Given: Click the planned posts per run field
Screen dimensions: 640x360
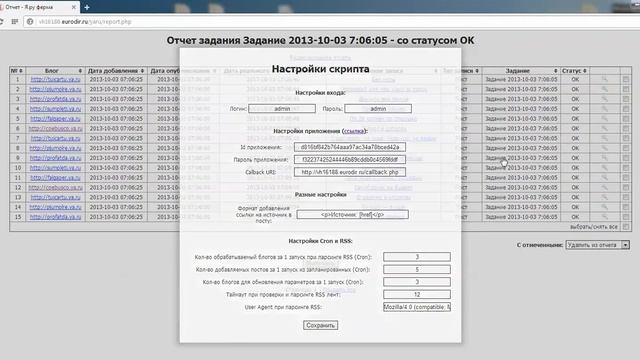Looking at the screenshot, I should 417,269.
